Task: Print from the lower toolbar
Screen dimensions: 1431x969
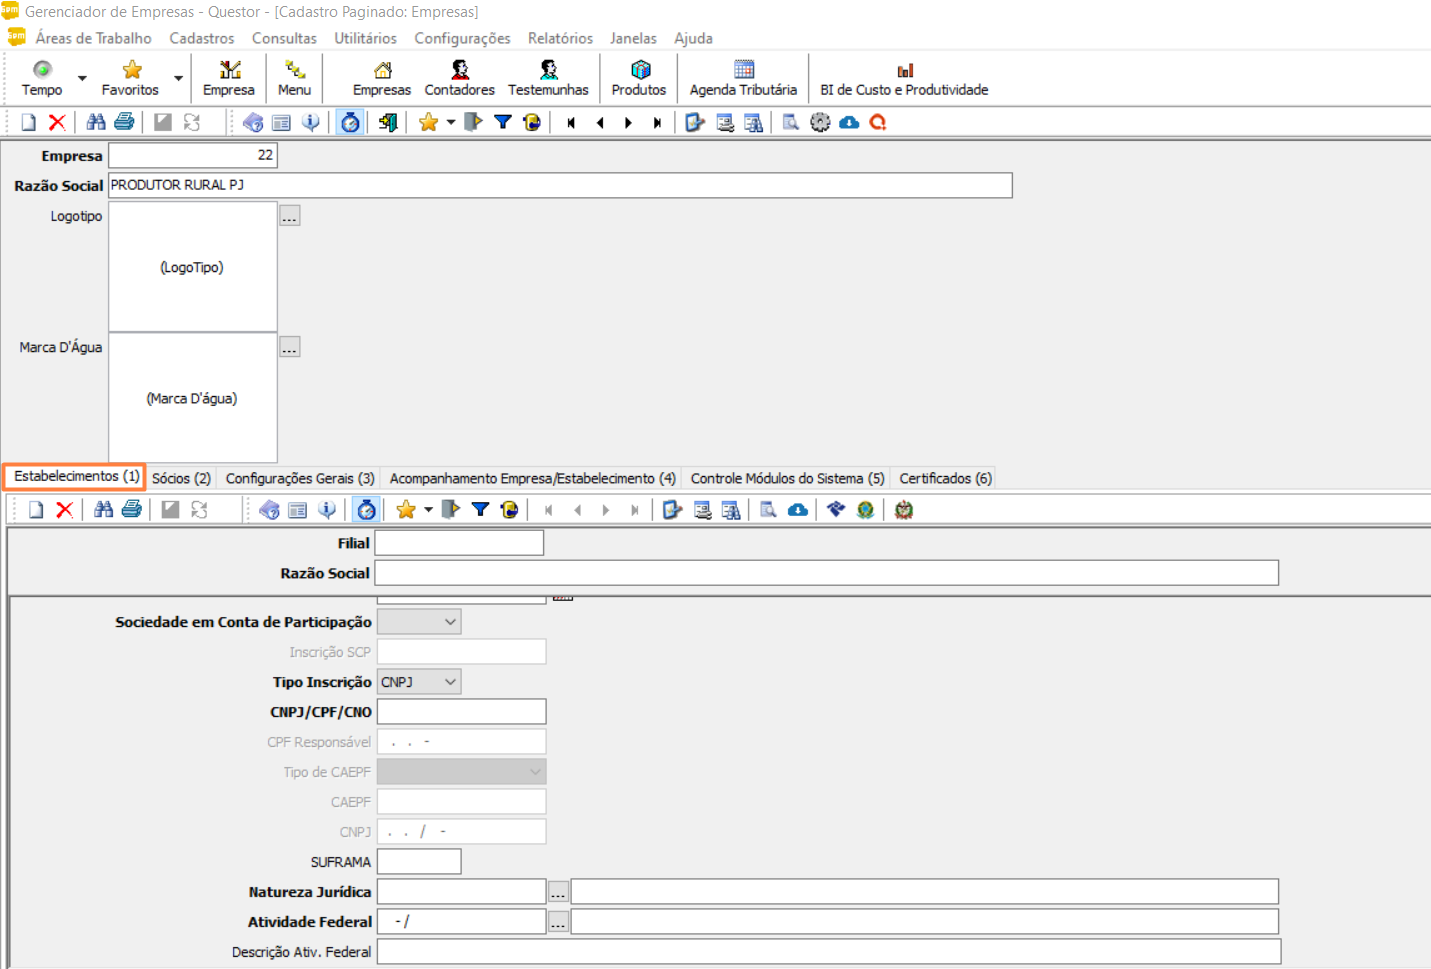Action: (x=131, y=509)
